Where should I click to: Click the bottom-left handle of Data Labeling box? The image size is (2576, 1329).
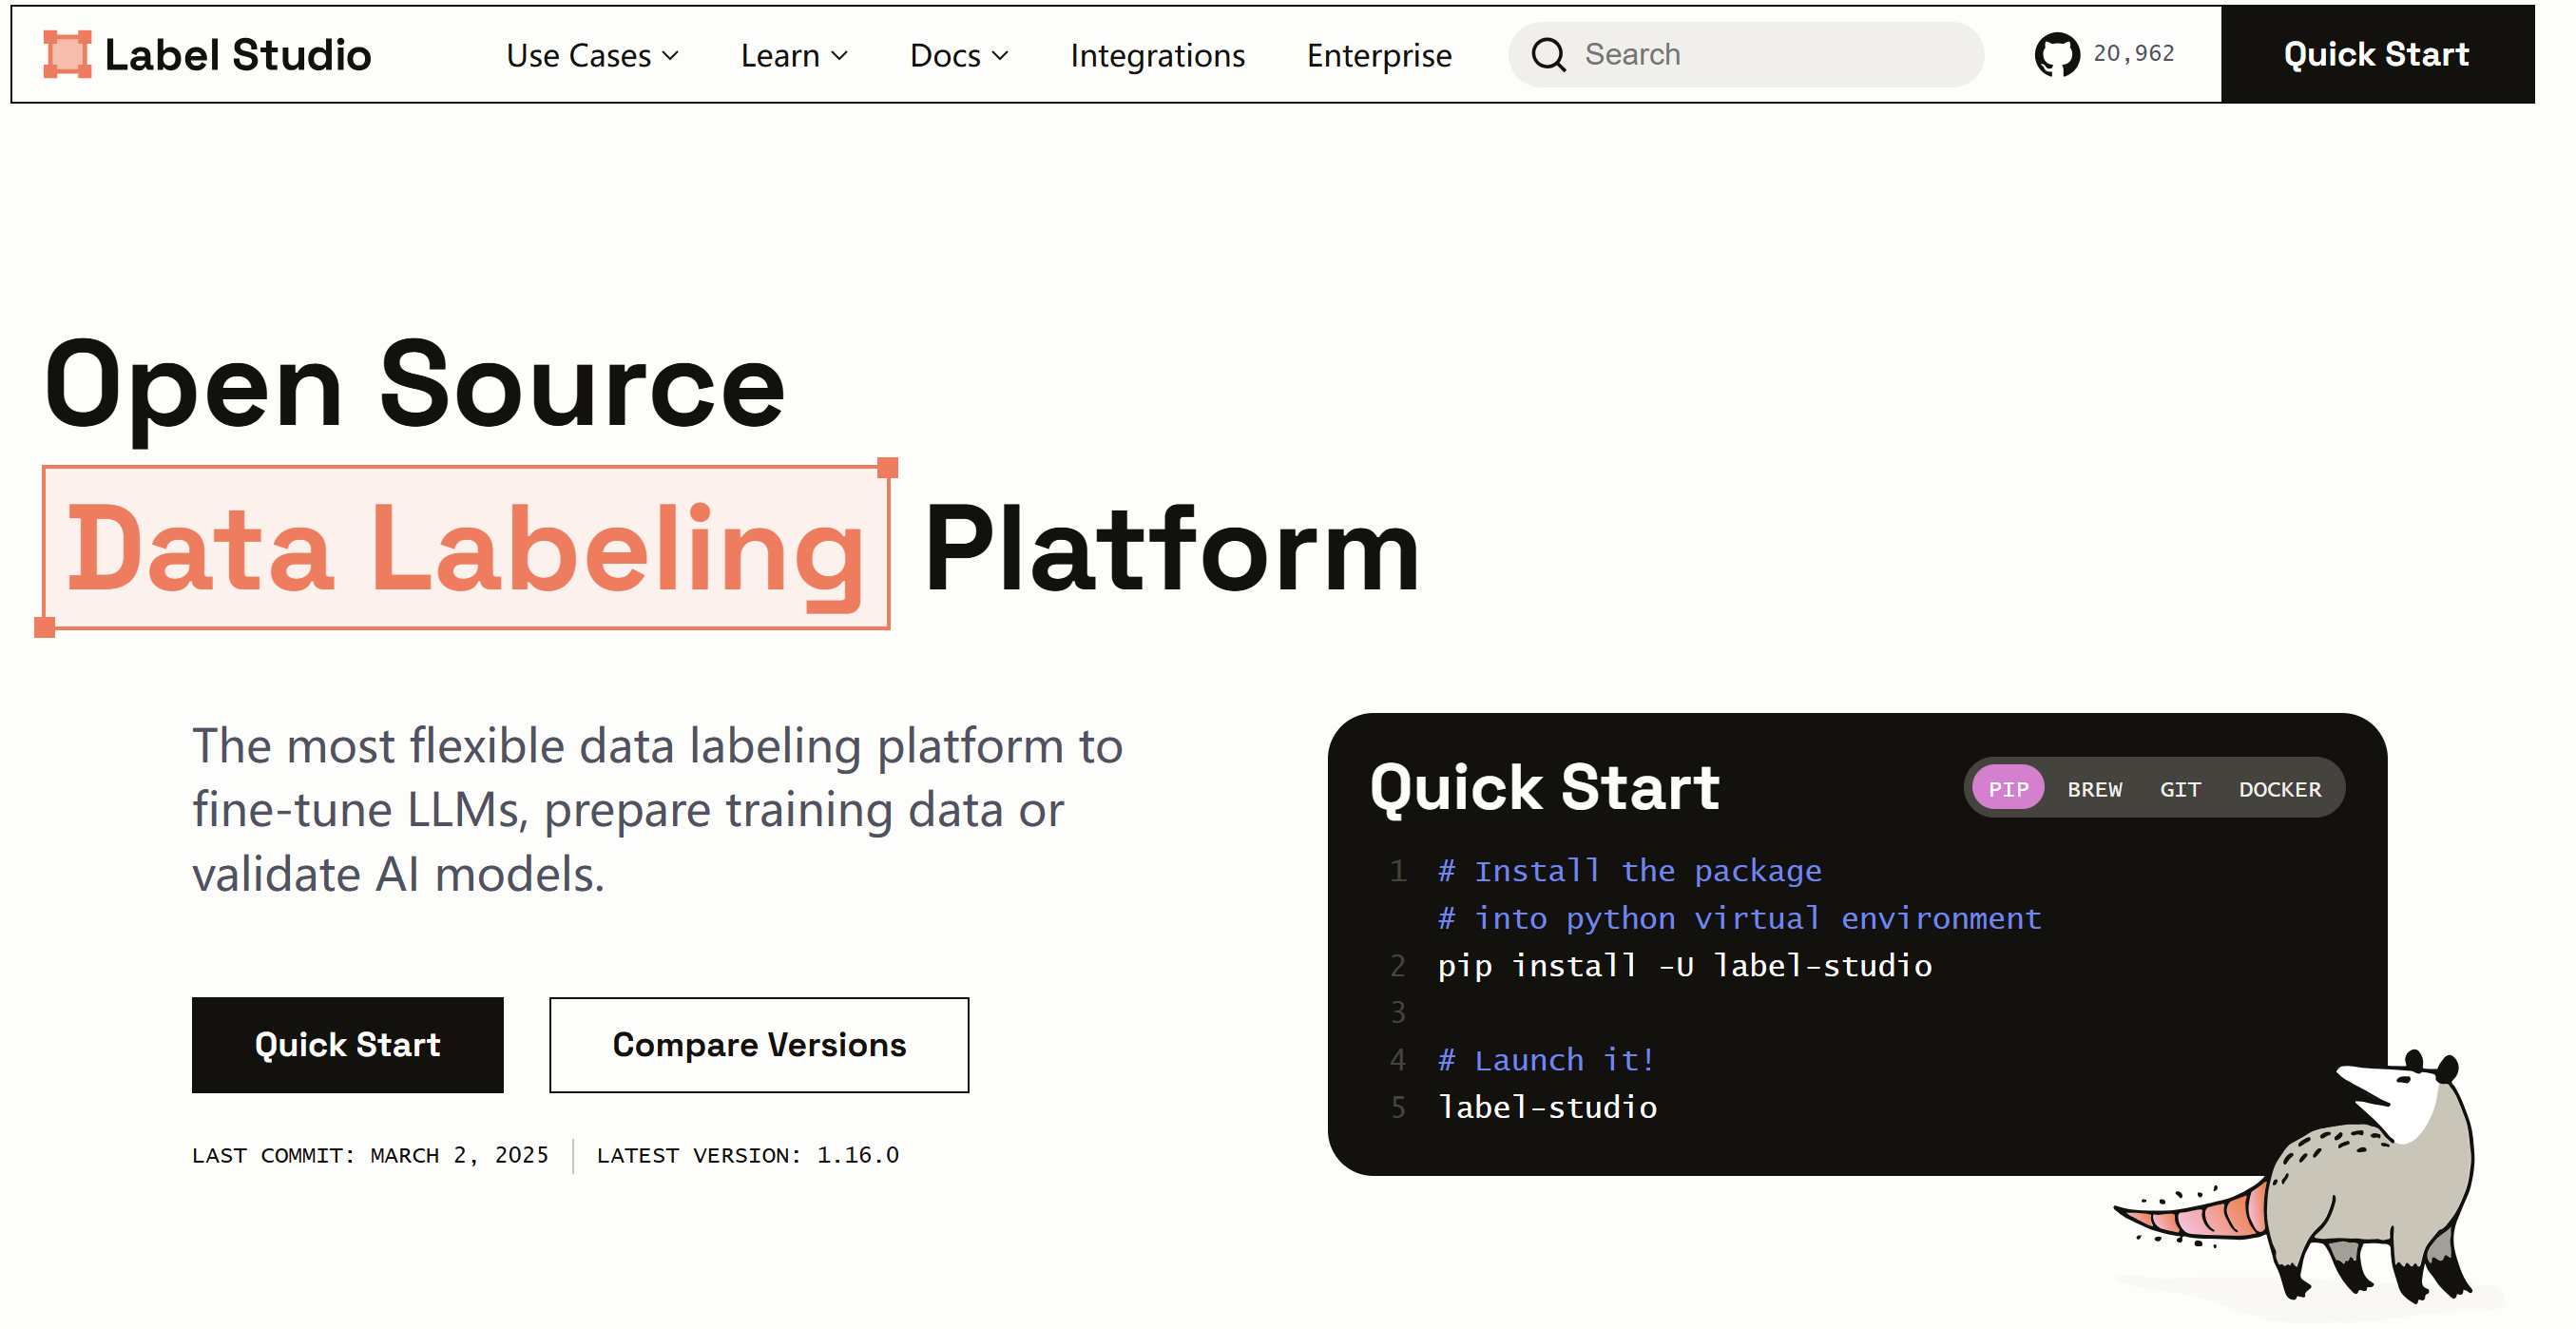[x=44, y=627]
